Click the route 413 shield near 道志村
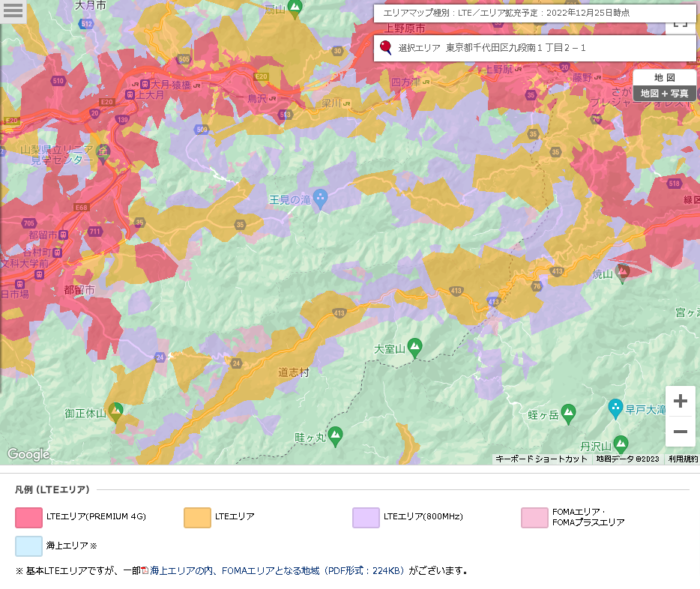 click(339, 313)
